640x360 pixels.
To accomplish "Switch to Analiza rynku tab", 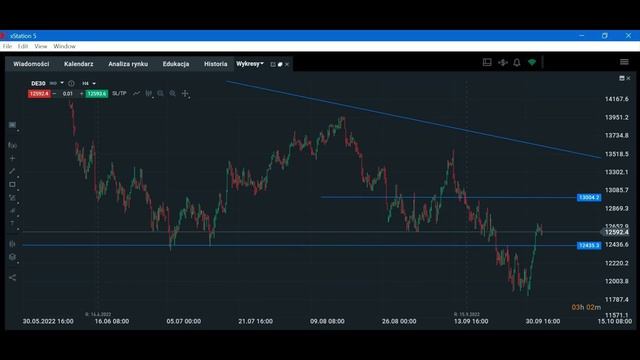I will (x=128, y=64).
